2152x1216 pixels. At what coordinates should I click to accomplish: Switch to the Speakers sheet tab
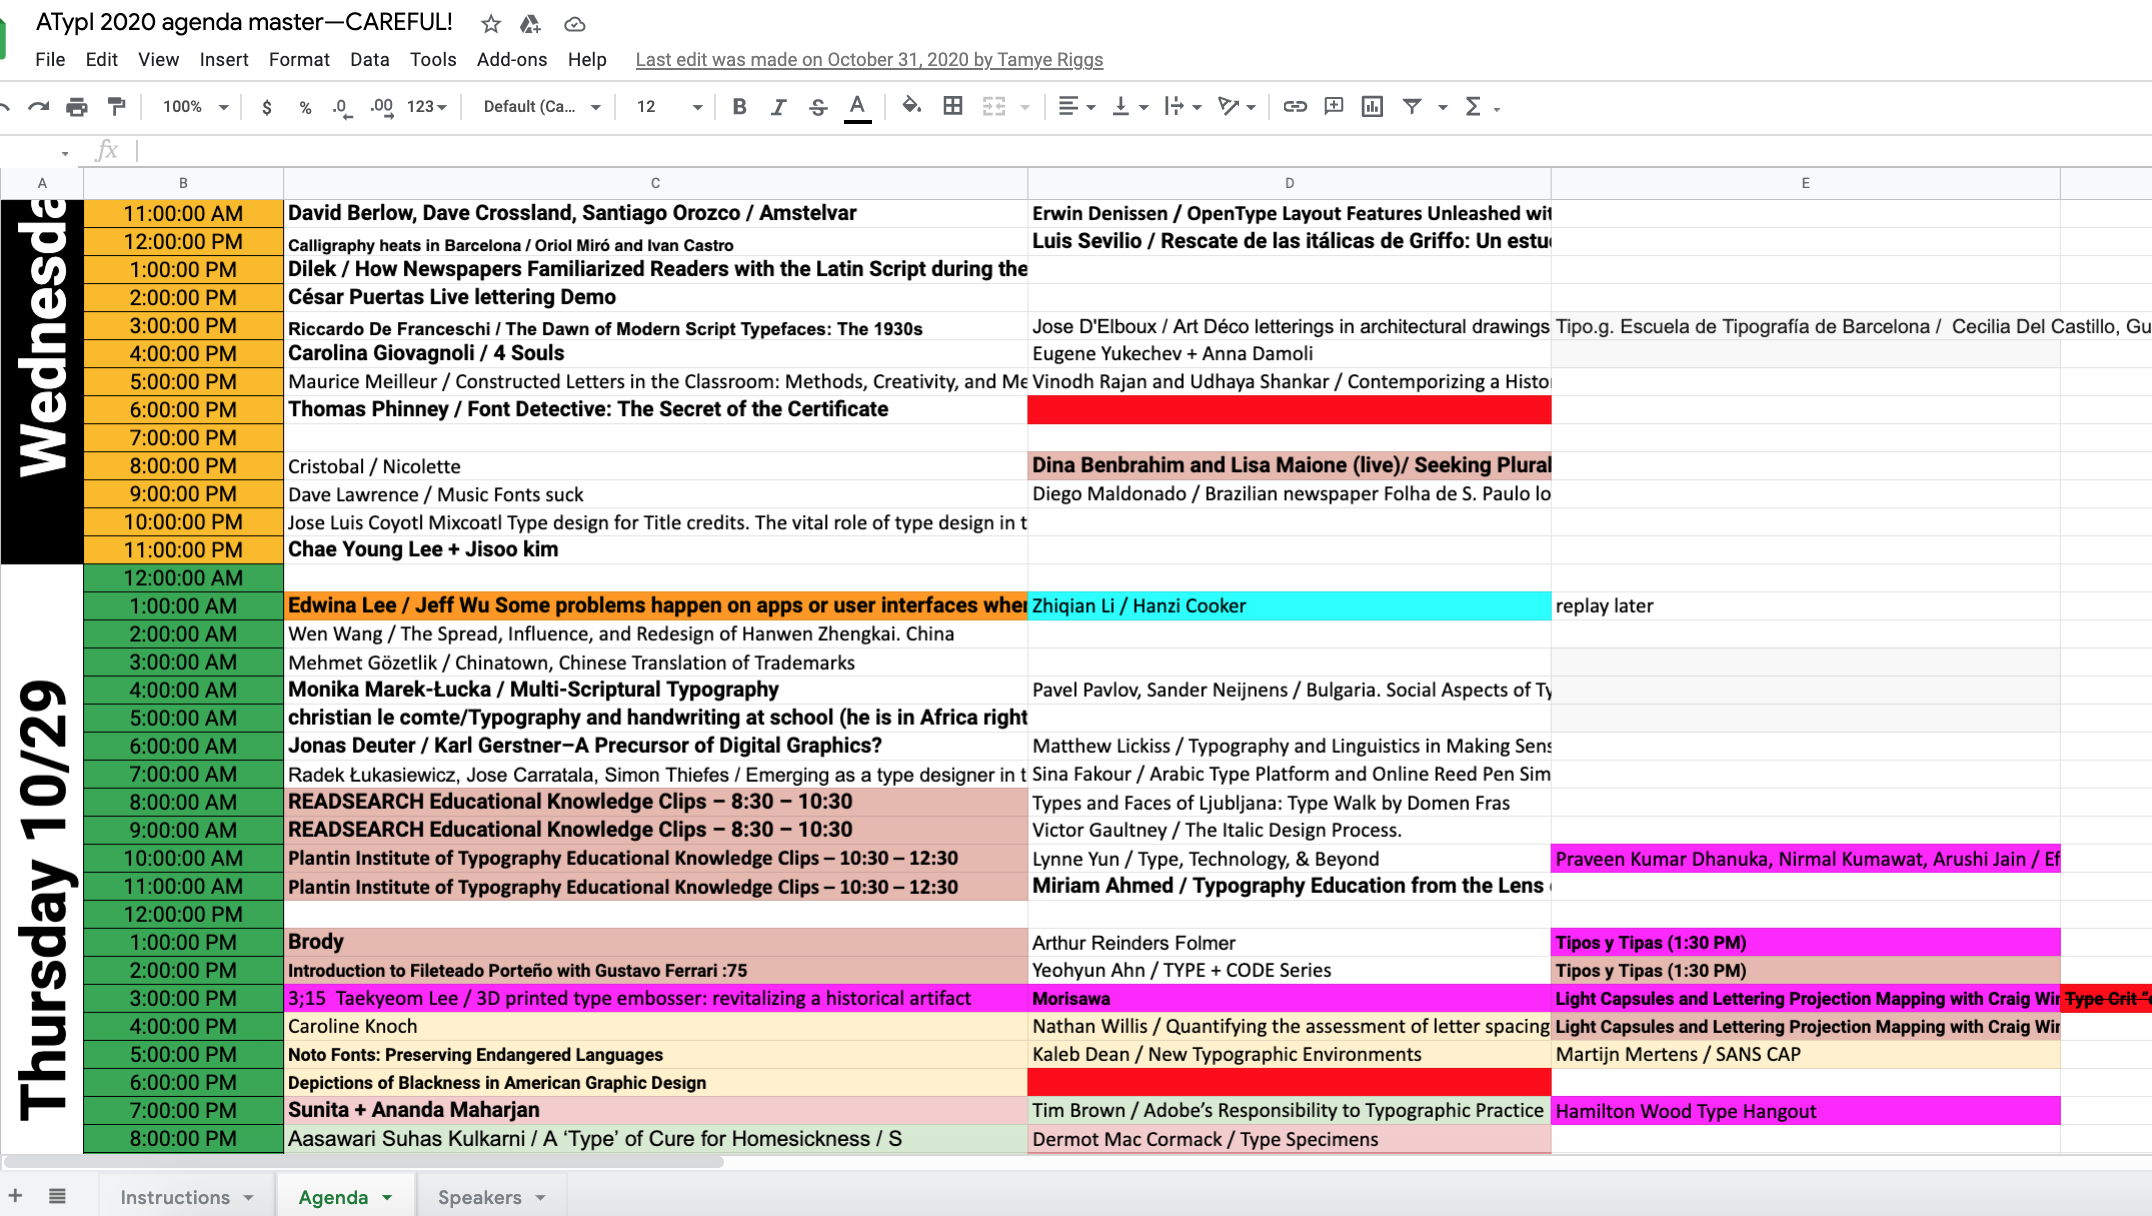pos(480,1197)
